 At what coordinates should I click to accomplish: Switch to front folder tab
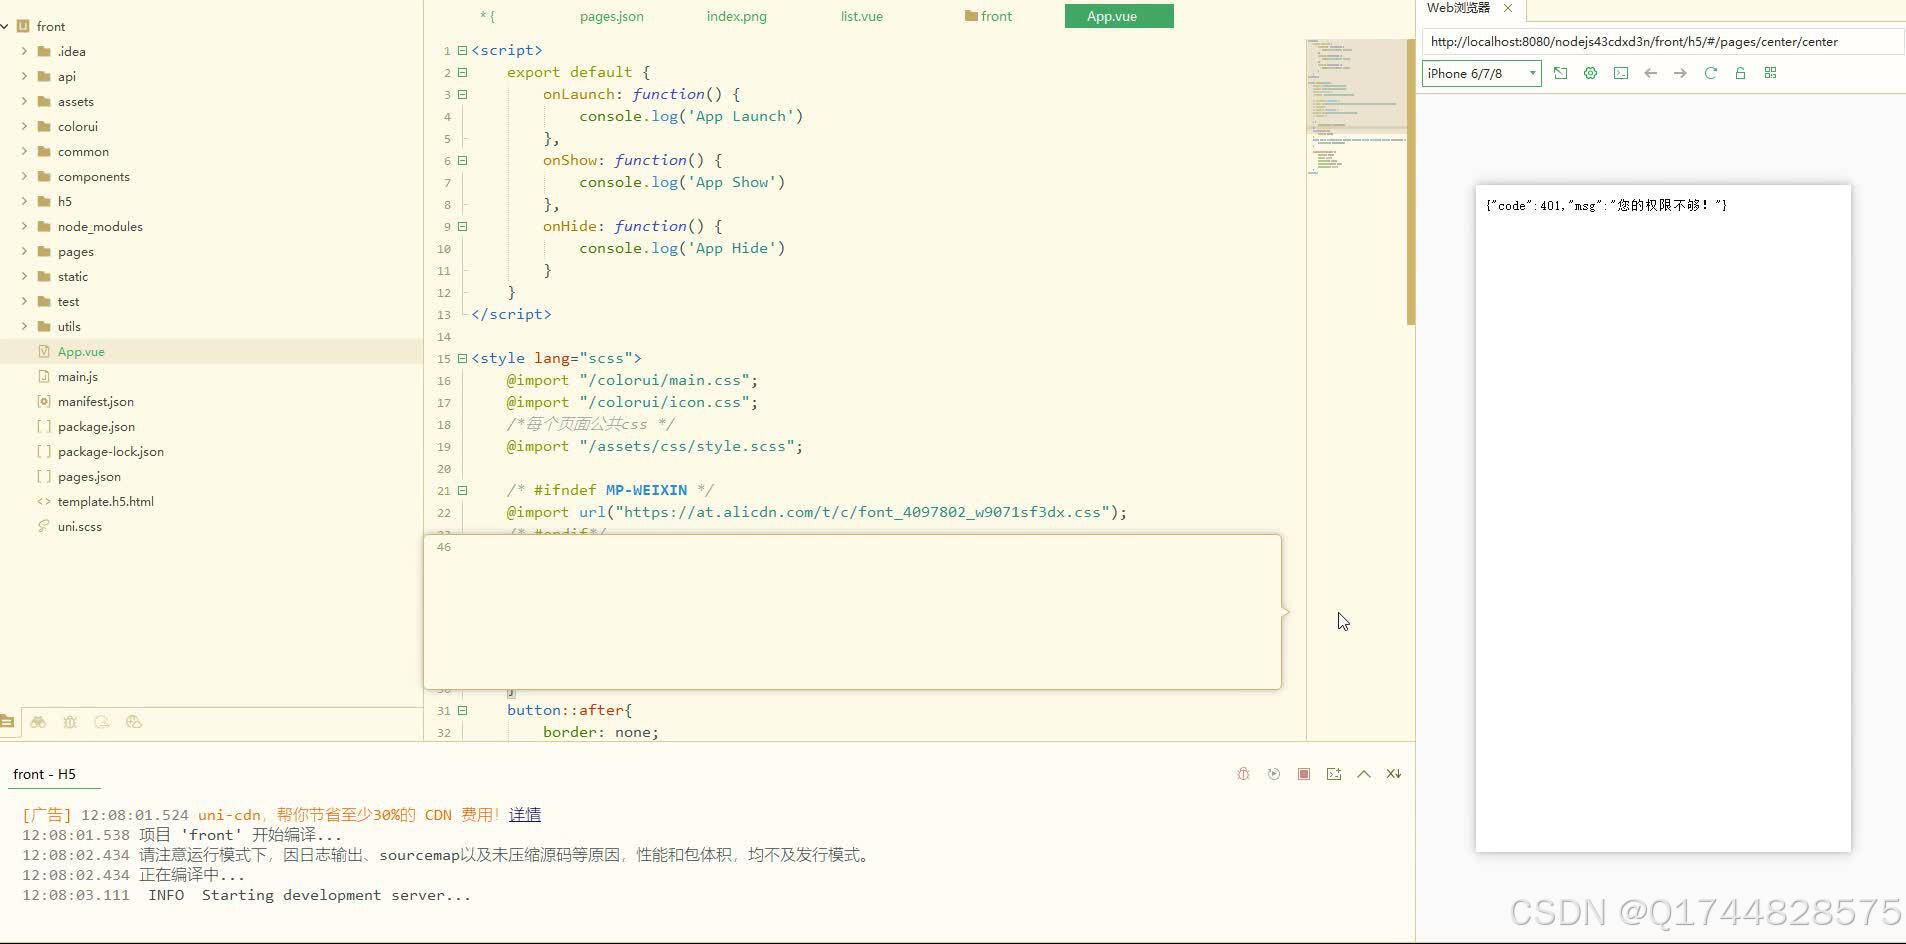tap(988, 16)
